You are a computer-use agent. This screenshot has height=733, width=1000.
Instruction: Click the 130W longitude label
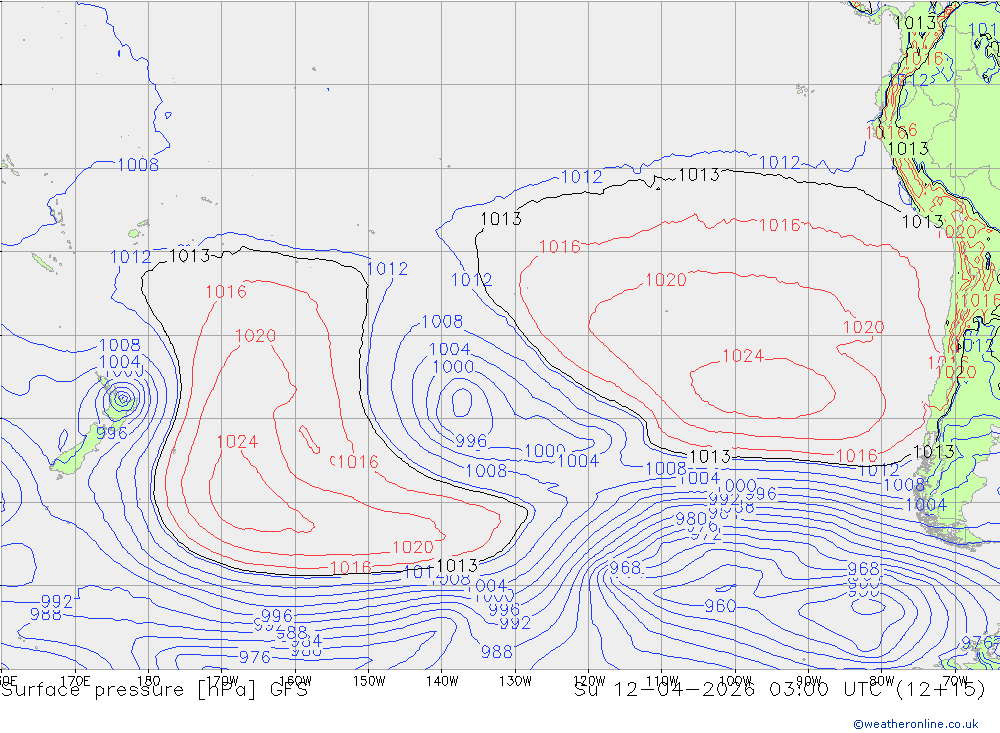[x=515, y=681]
